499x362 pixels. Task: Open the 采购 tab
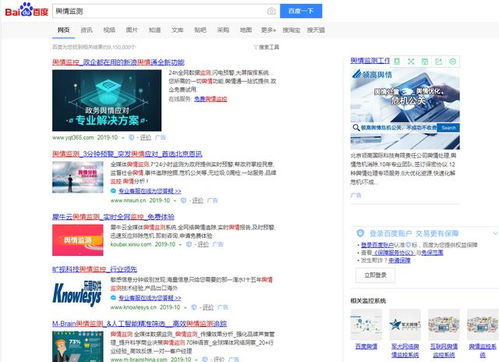click(223, 30)
